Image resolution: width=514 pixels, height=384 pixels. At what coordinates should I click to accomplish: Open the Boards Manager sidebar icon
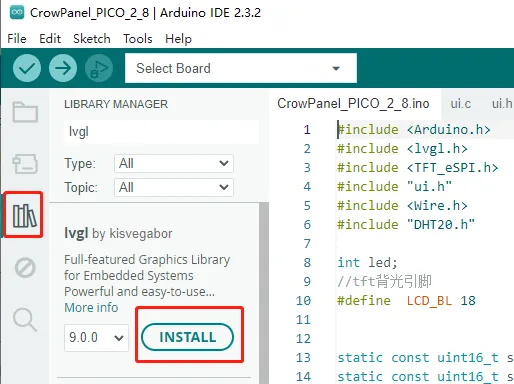[x=25, y=163]
